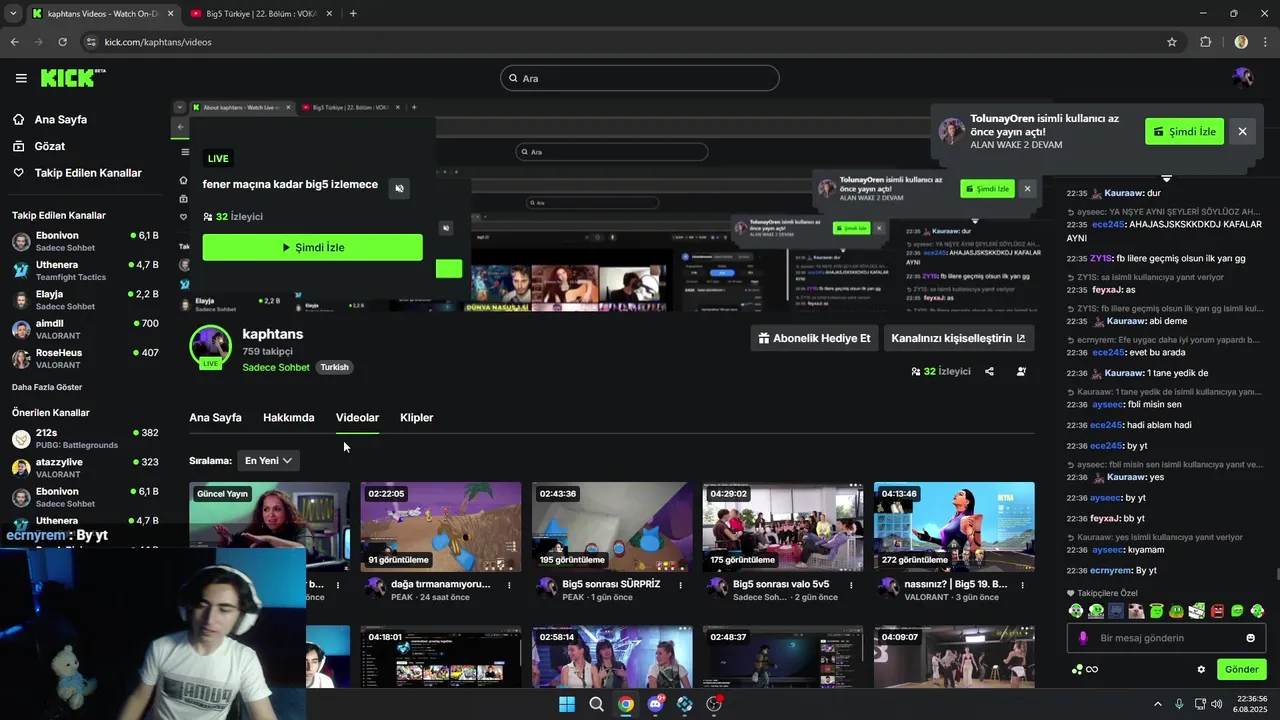Open options menu for Big5 sonrası SÜRPRİZ
The height and width of the screenshot is (720, 1280).
[x=681, y=585]
